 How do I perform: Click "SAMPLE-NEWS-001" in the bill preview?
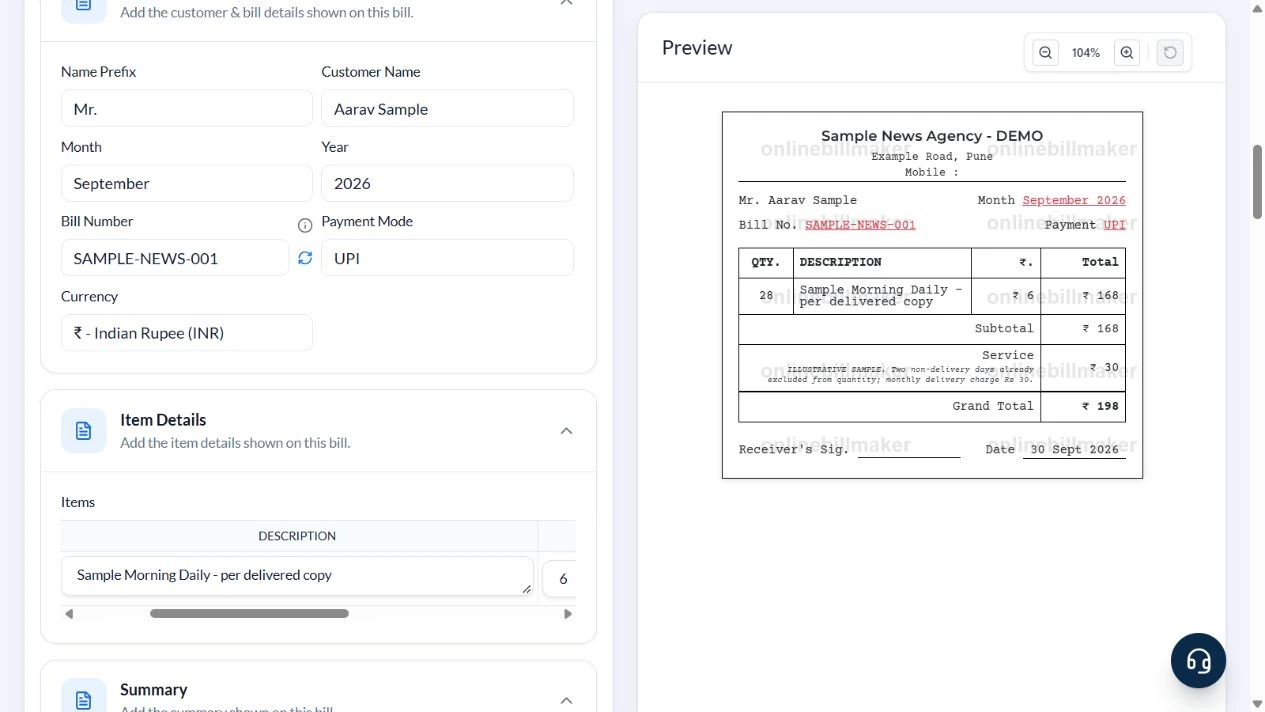click(860, 225)
